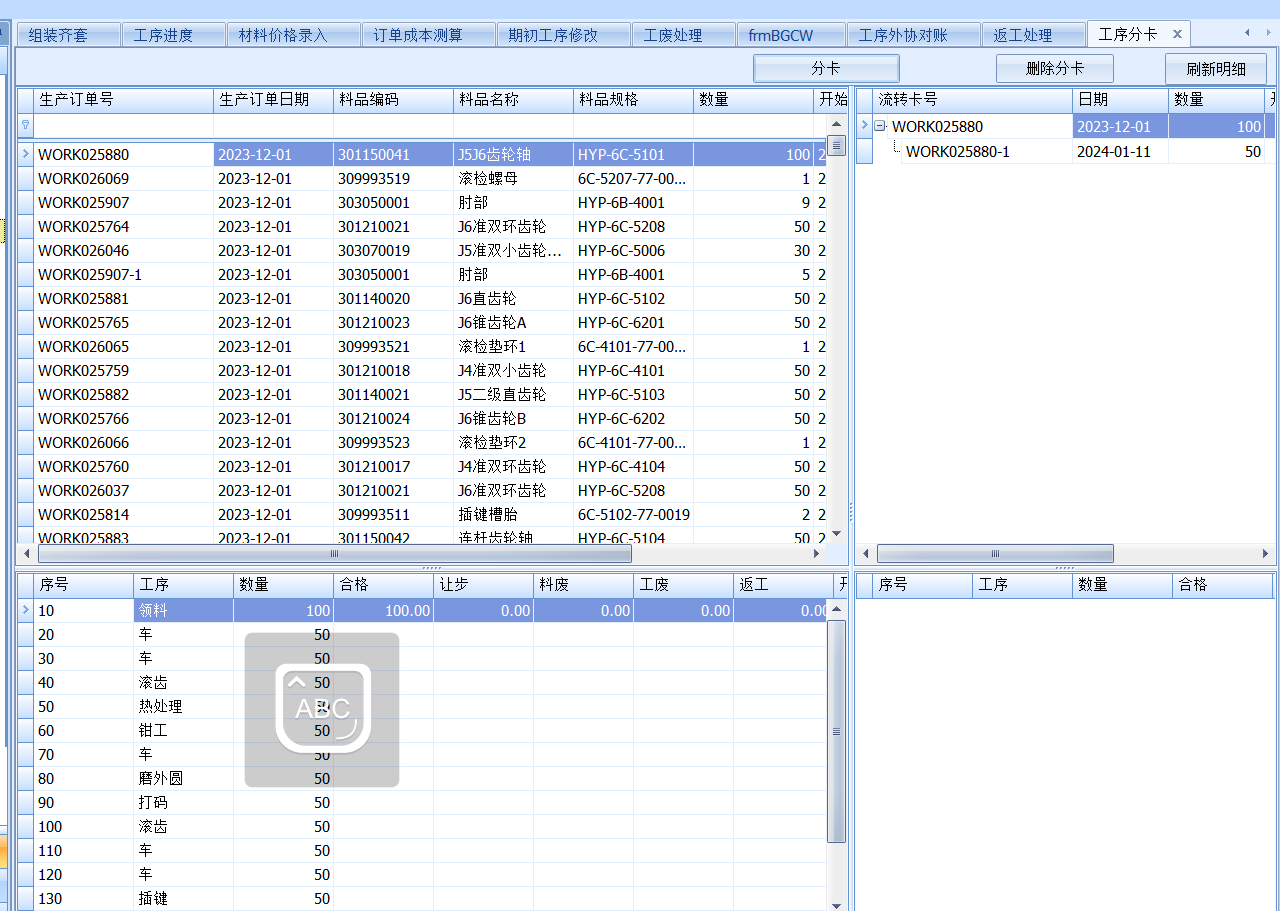This screenshot has width=1280, height=911.
Task: Sort by 生产订单日期 column header
Action: (x=273, y=100)
